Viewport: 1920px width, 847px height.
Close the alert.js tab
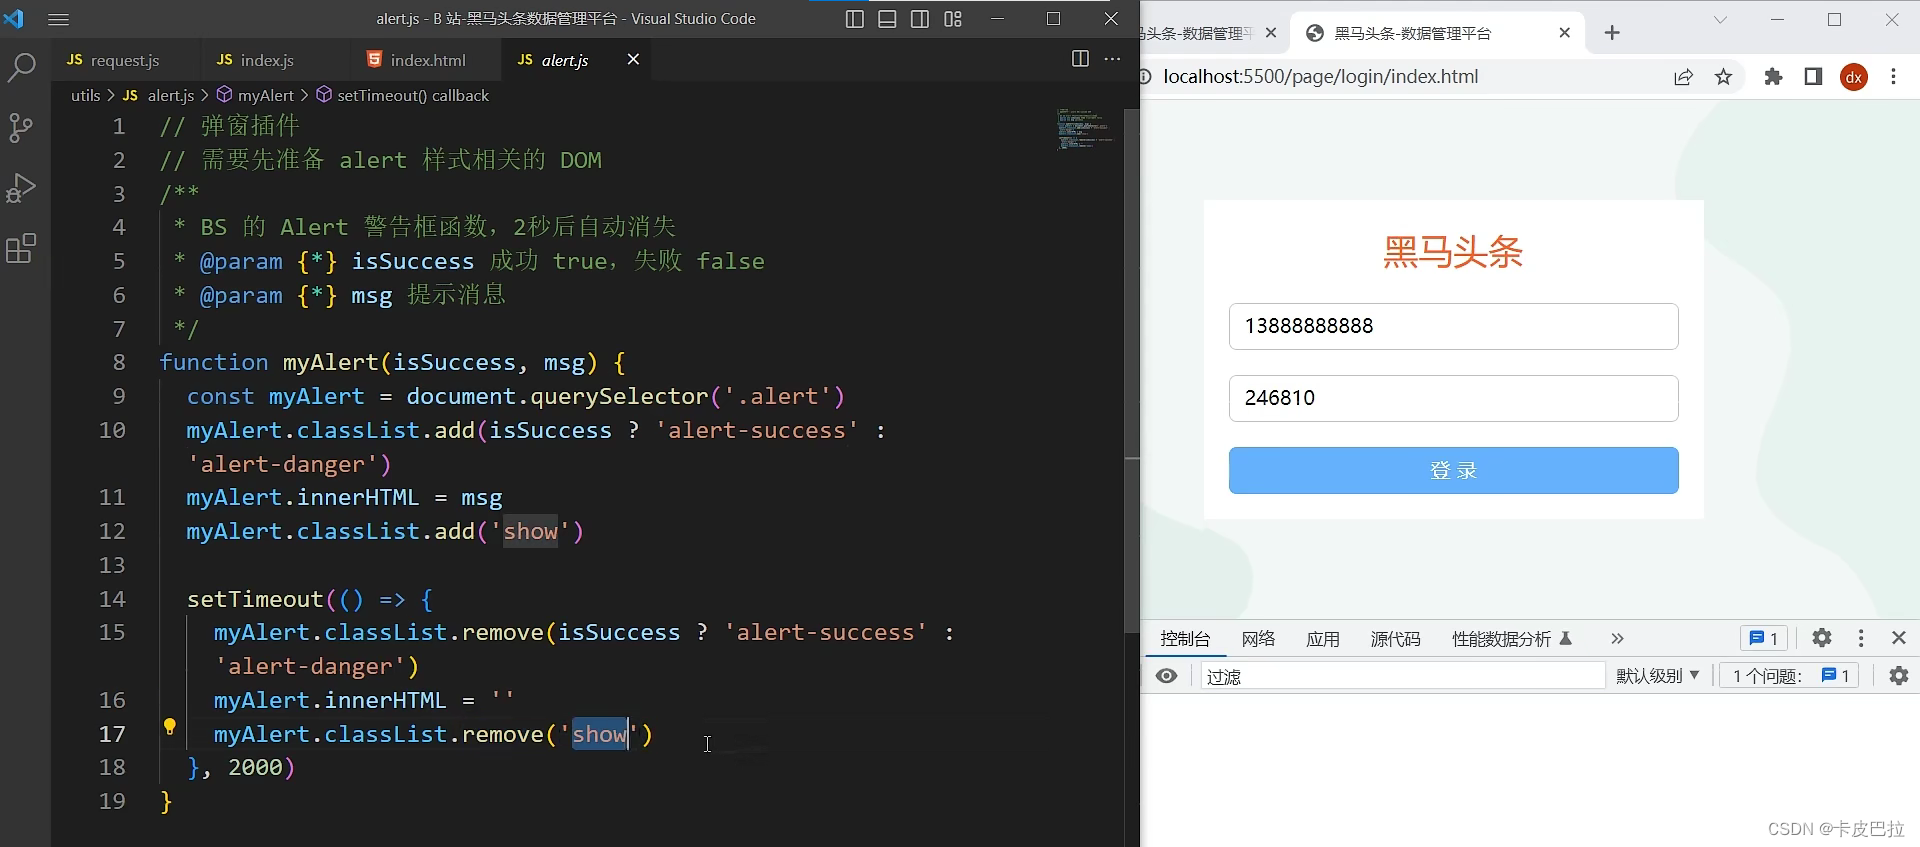633,60
